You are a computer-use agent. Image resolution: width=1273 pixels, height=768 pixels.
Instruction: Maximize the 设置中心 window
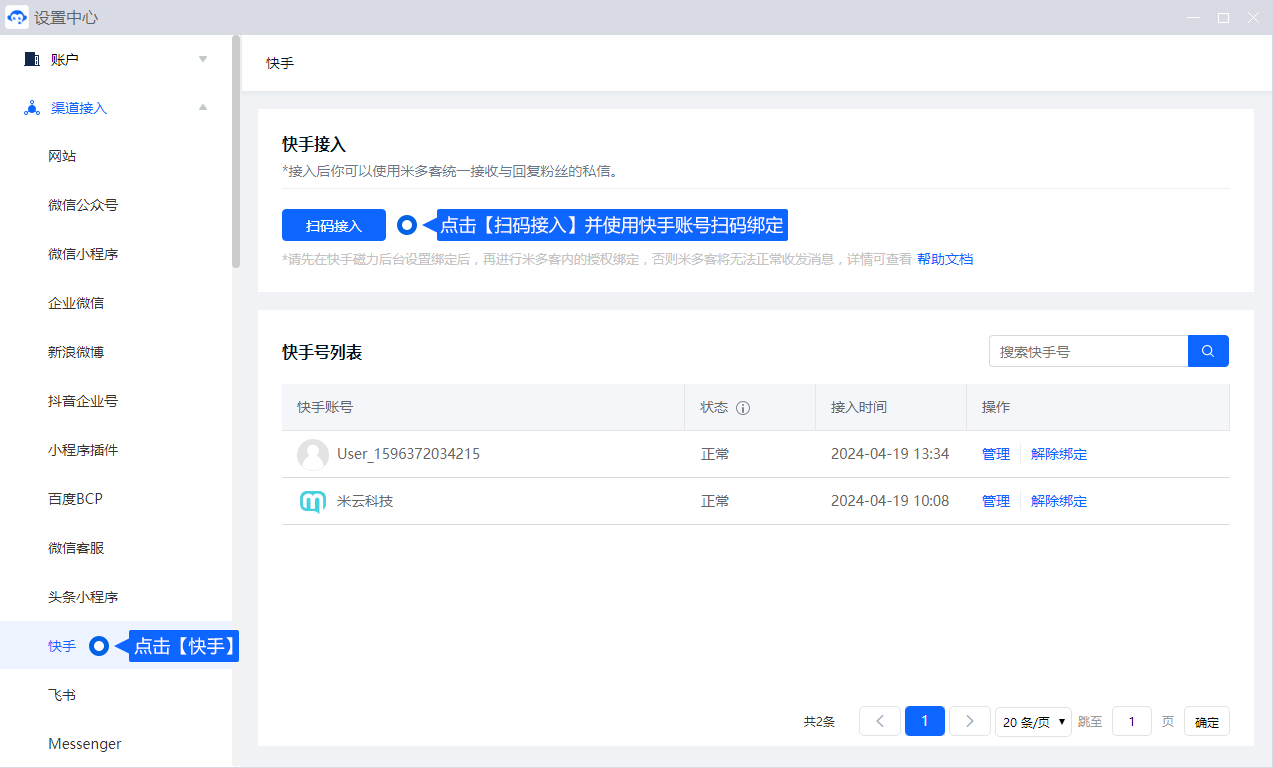[1223, 18]
